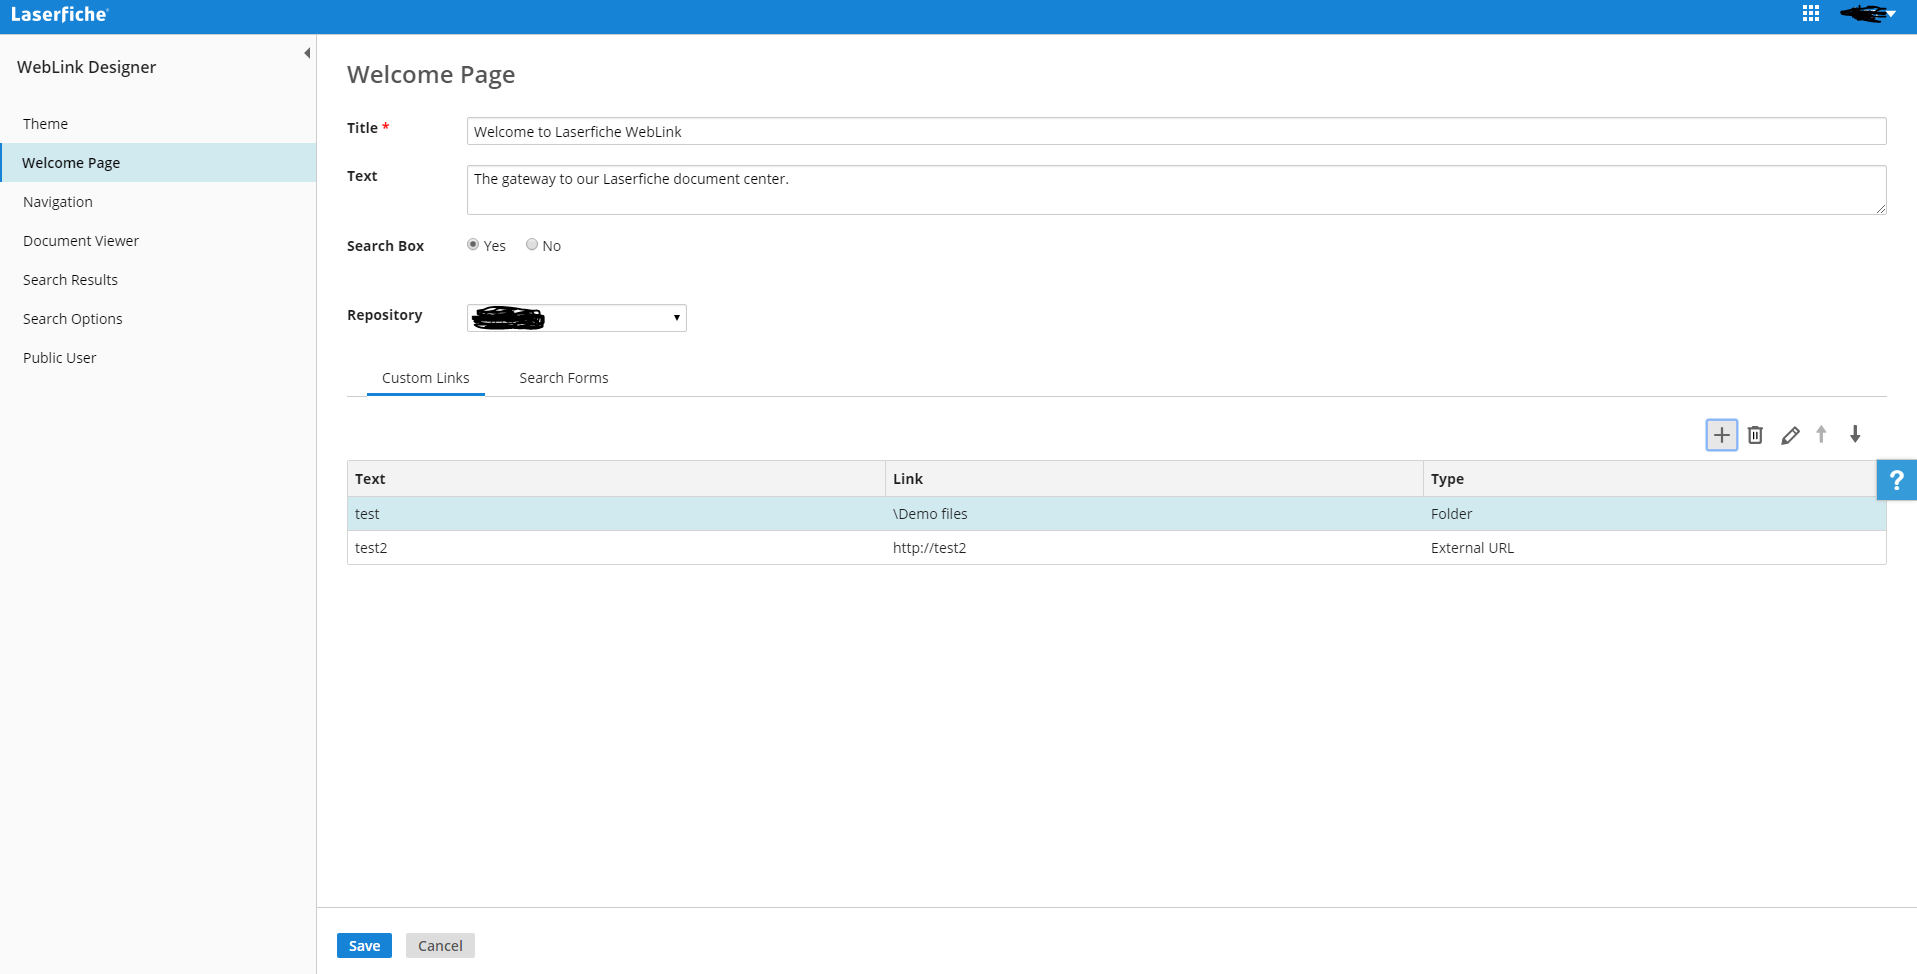1917x974 pixels.
Task: Open the app launcher grid icon
Action: point(1811,14)
